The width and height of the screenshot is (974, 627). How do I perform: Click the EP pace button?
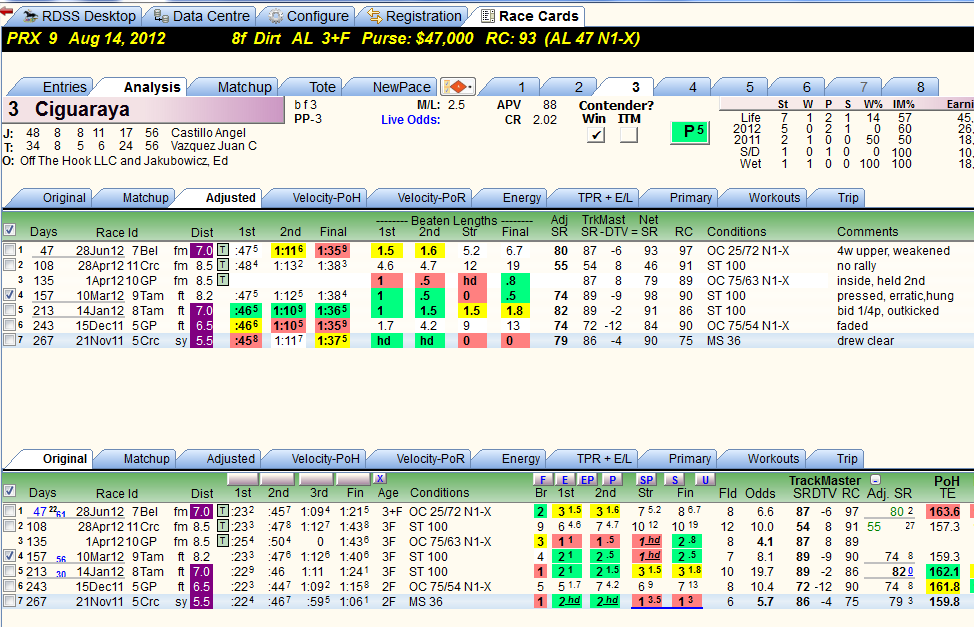point(587,479)
